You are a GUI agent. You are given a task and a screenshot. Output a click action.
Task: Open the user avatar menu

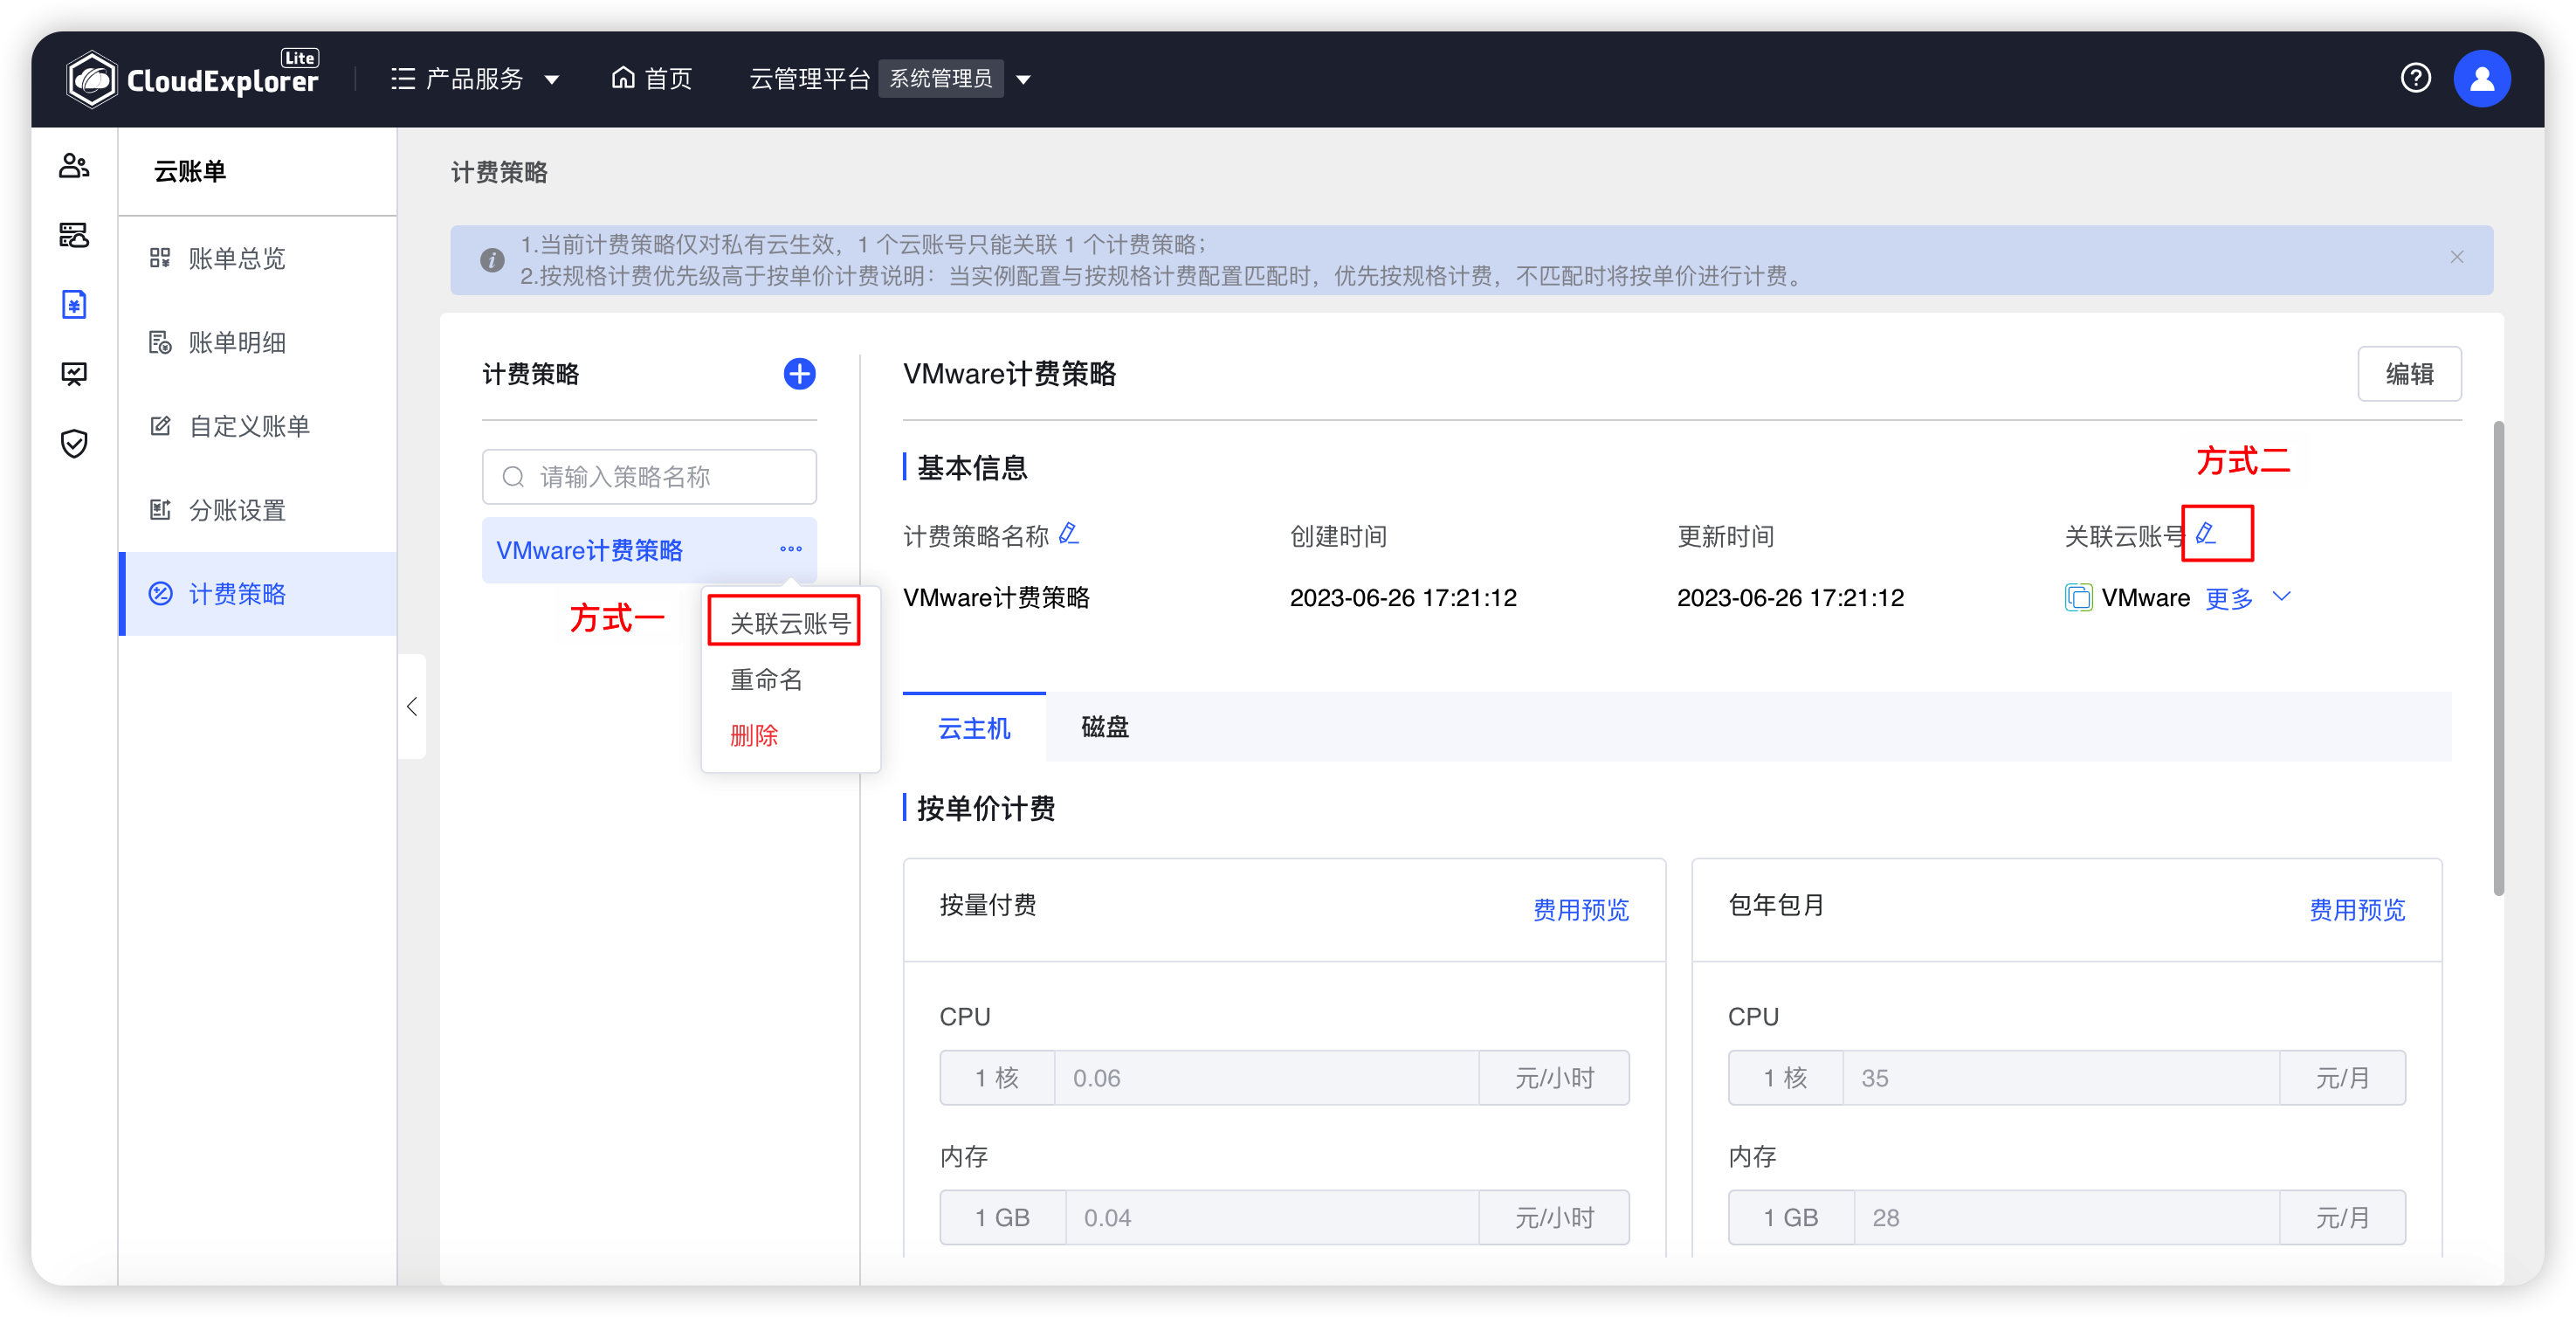[2481, 78]
